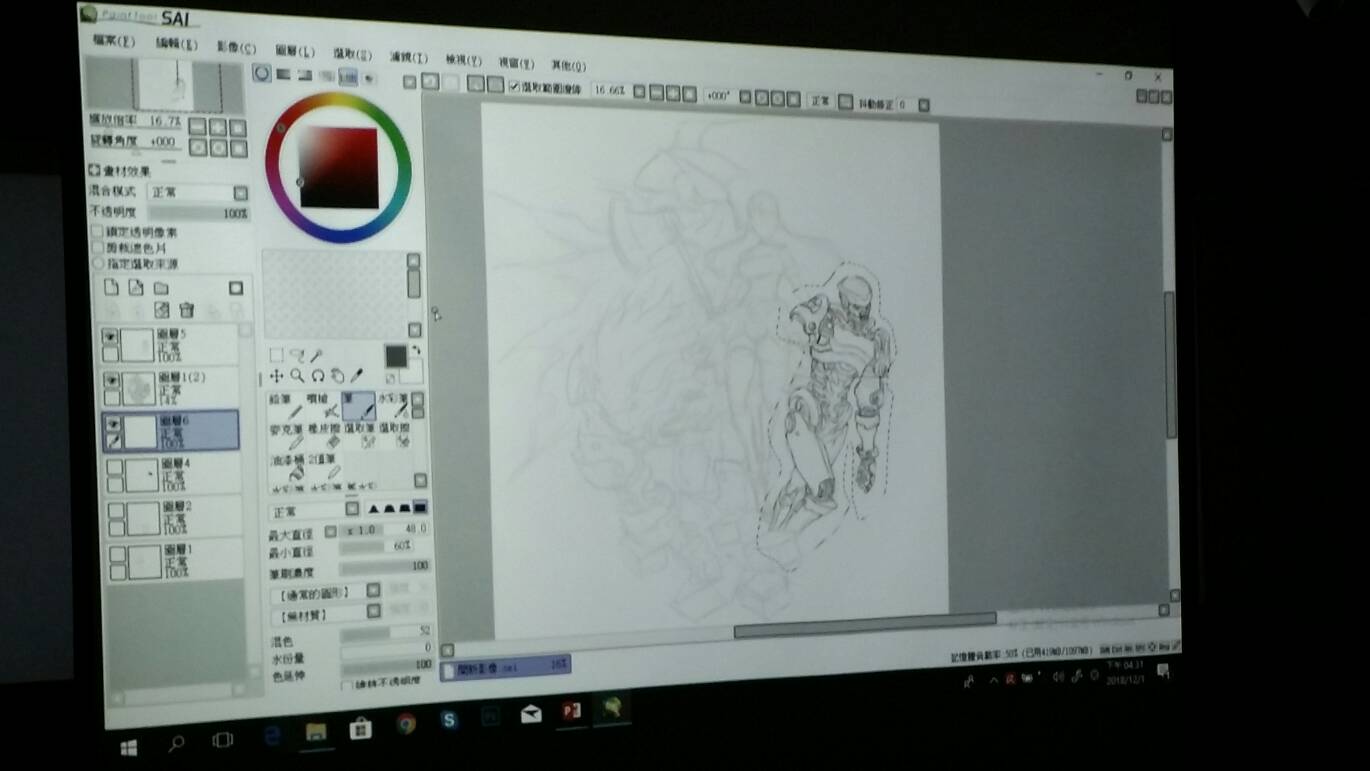1370x771 pixels.
Task: Open the 無材質 brush texture dropdown
Action: pyautogui.click(x=374, y=611)
